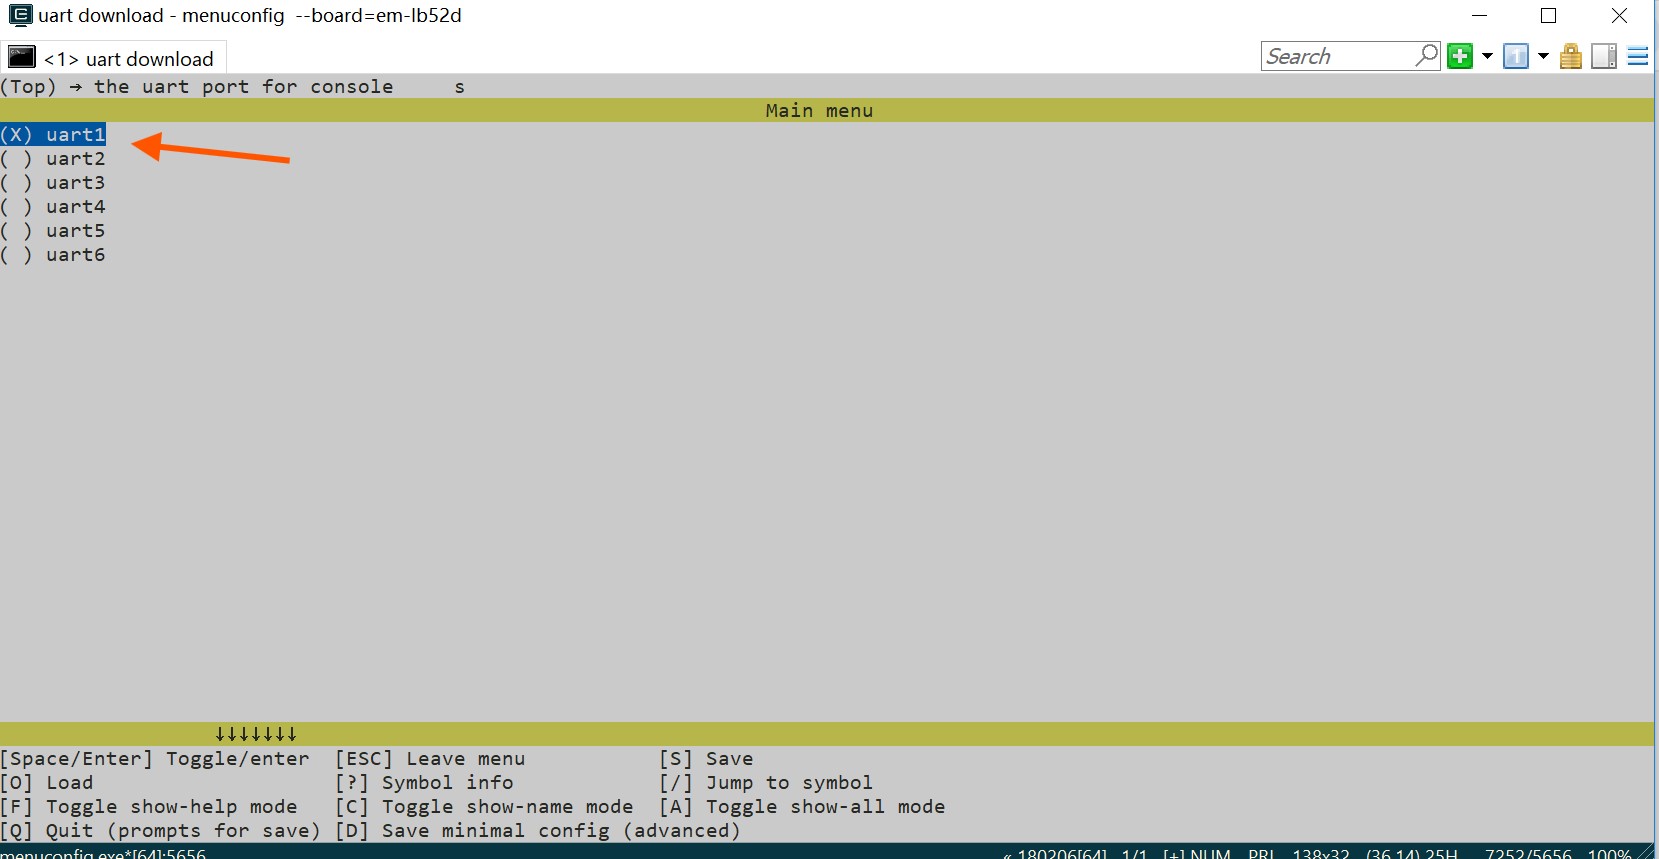This screenshot has height=859, width=1659.
Task: Expand the active console list arrow
Action: tap(1543, 56)
